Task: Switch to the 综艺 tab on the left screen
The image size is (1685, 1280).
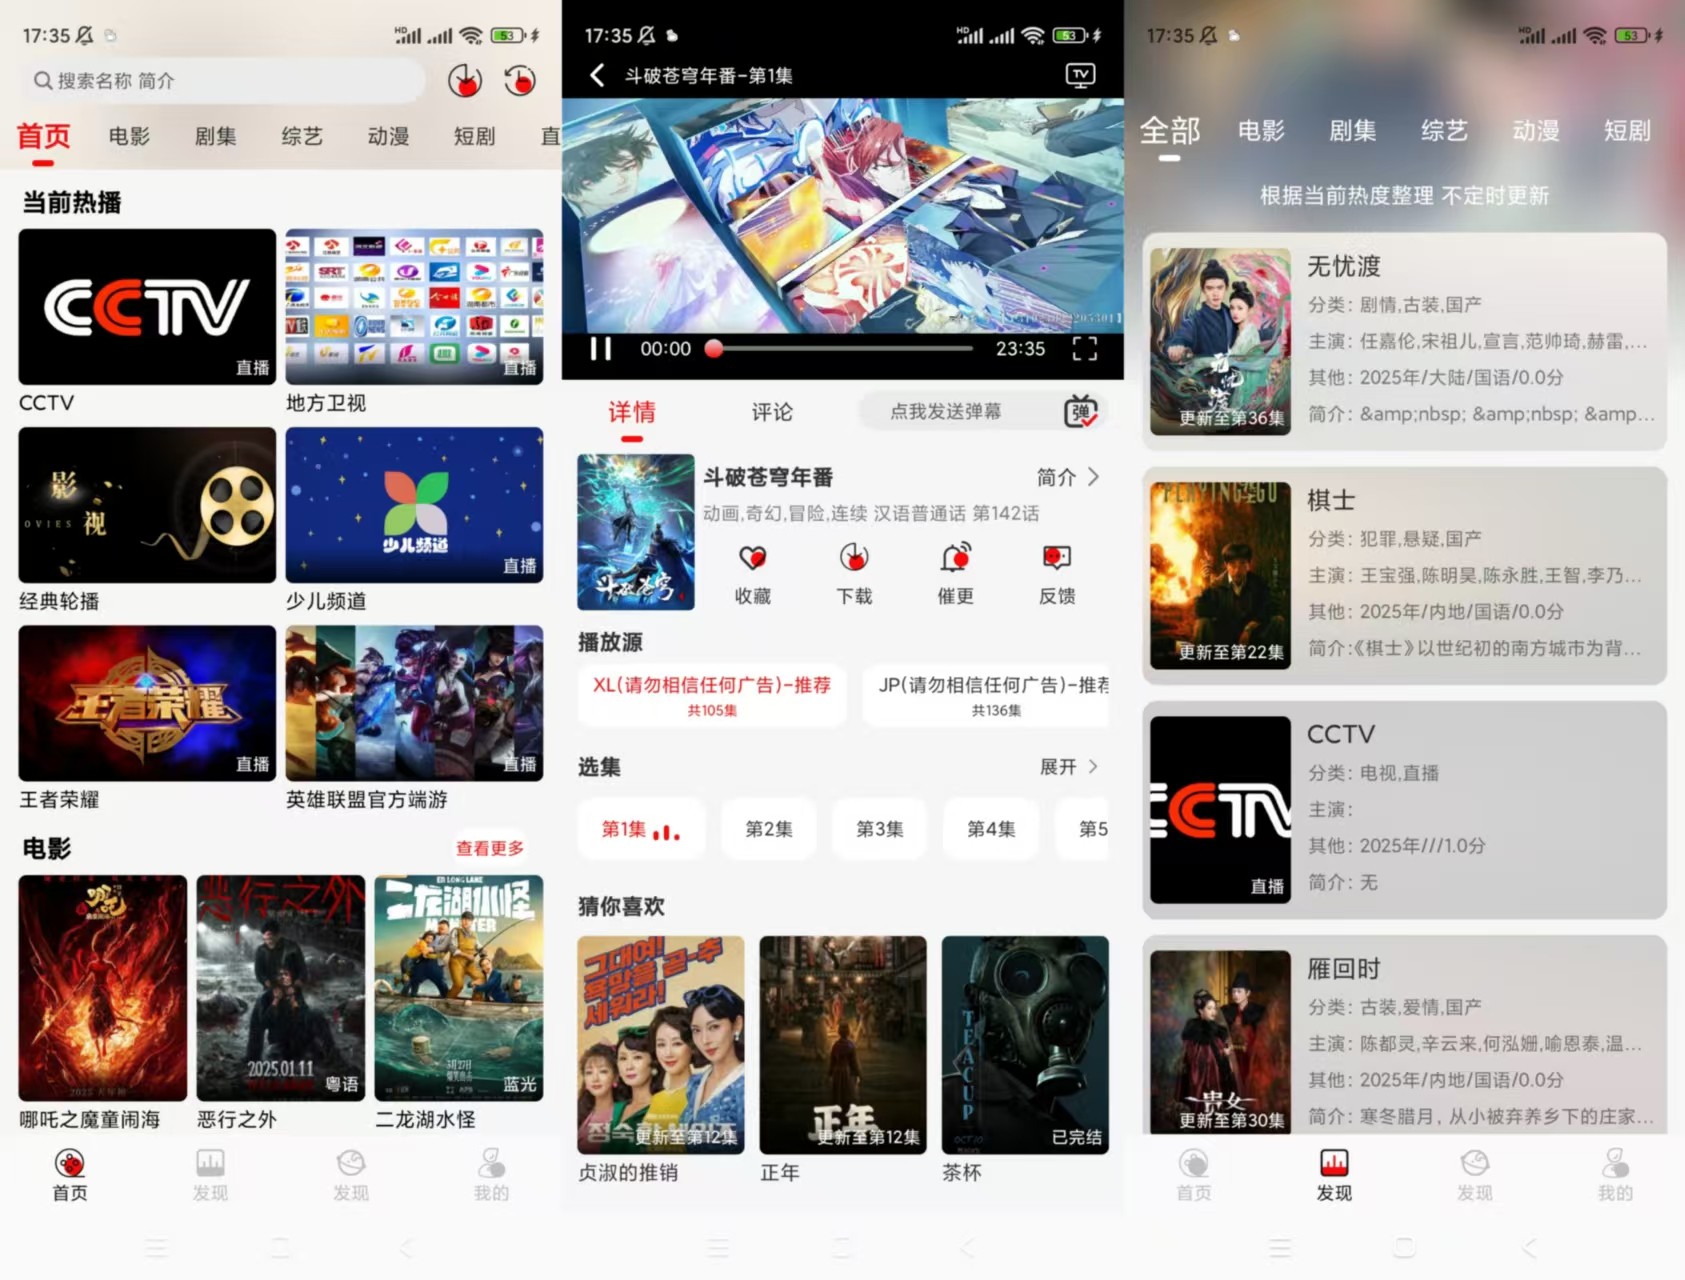Action: [302, 136]
